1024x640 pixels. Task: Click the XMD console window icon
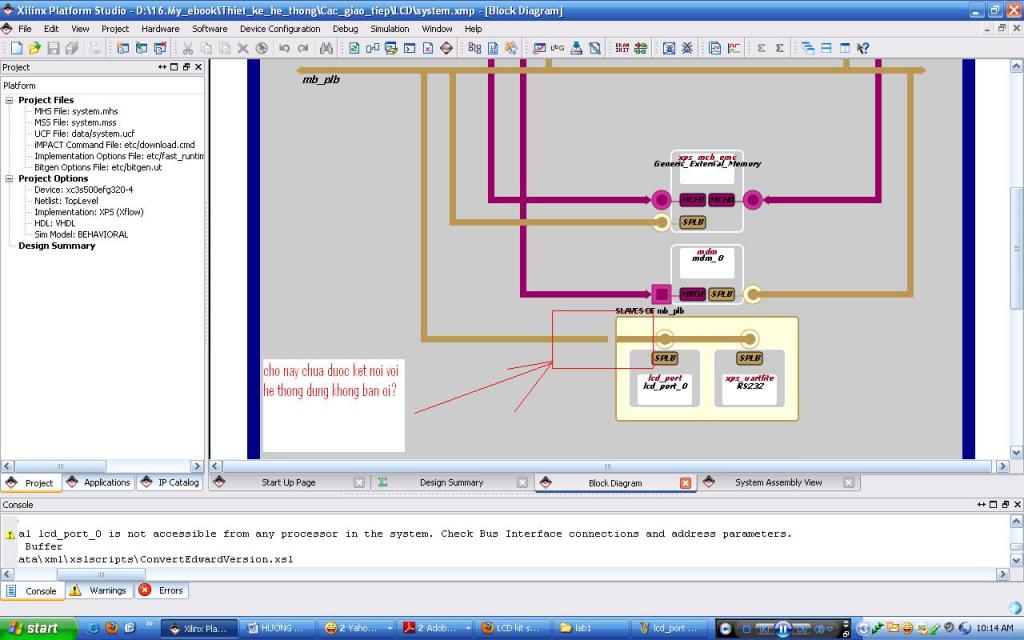pyautogui.click(x=409, y=48)
